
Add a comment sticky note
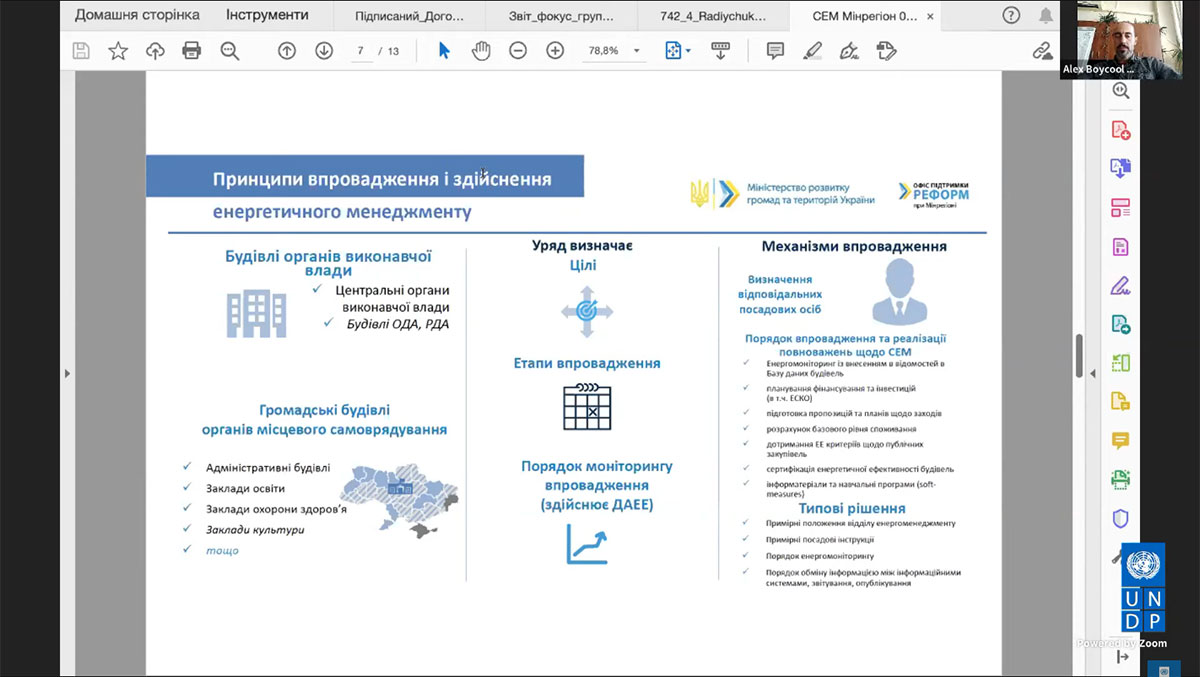point(775,51)
